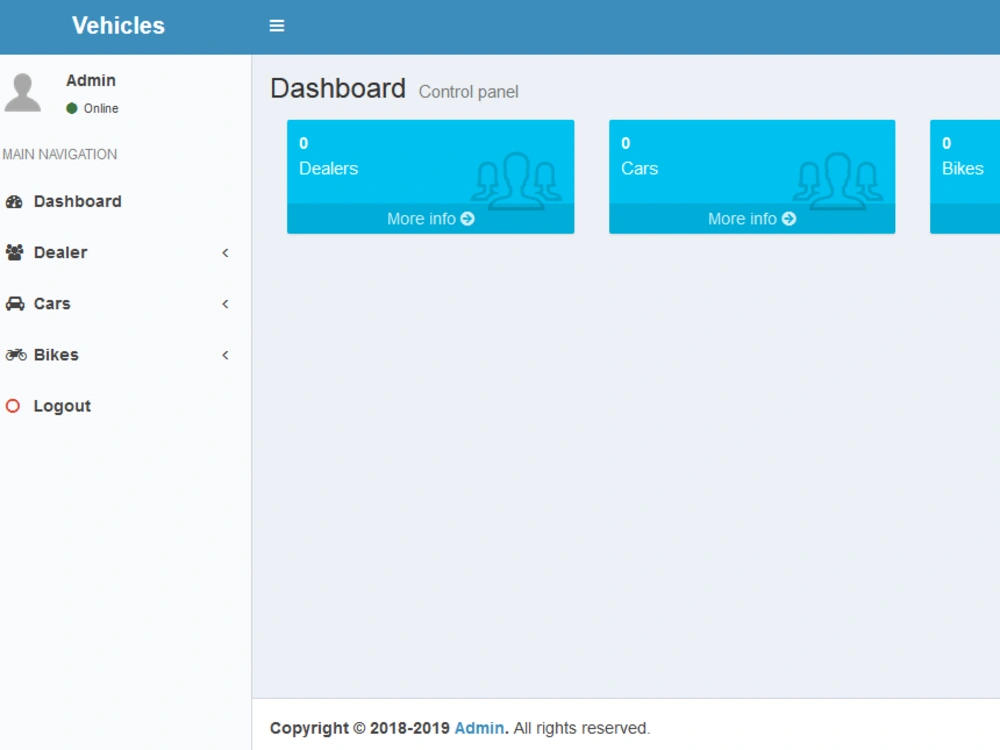1000x750 pixels.
Task: Click the arrow icon on Cars More info
Action: click(x=789, y=219)
